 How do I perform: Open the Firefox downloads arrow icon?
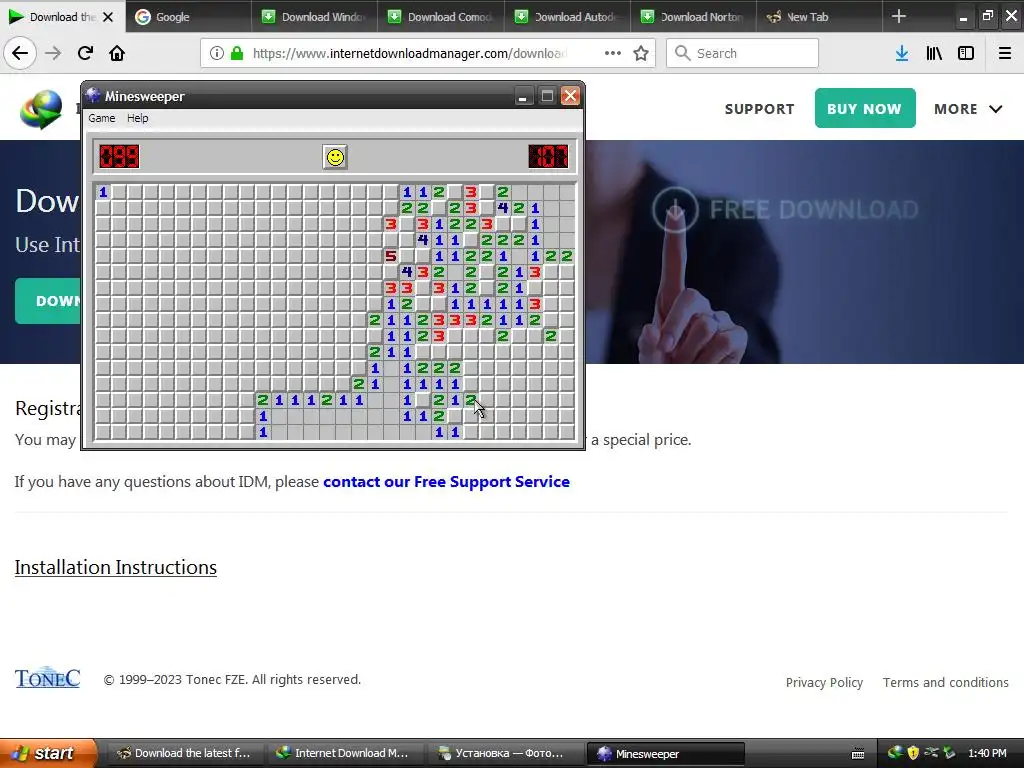coord(902,53)
